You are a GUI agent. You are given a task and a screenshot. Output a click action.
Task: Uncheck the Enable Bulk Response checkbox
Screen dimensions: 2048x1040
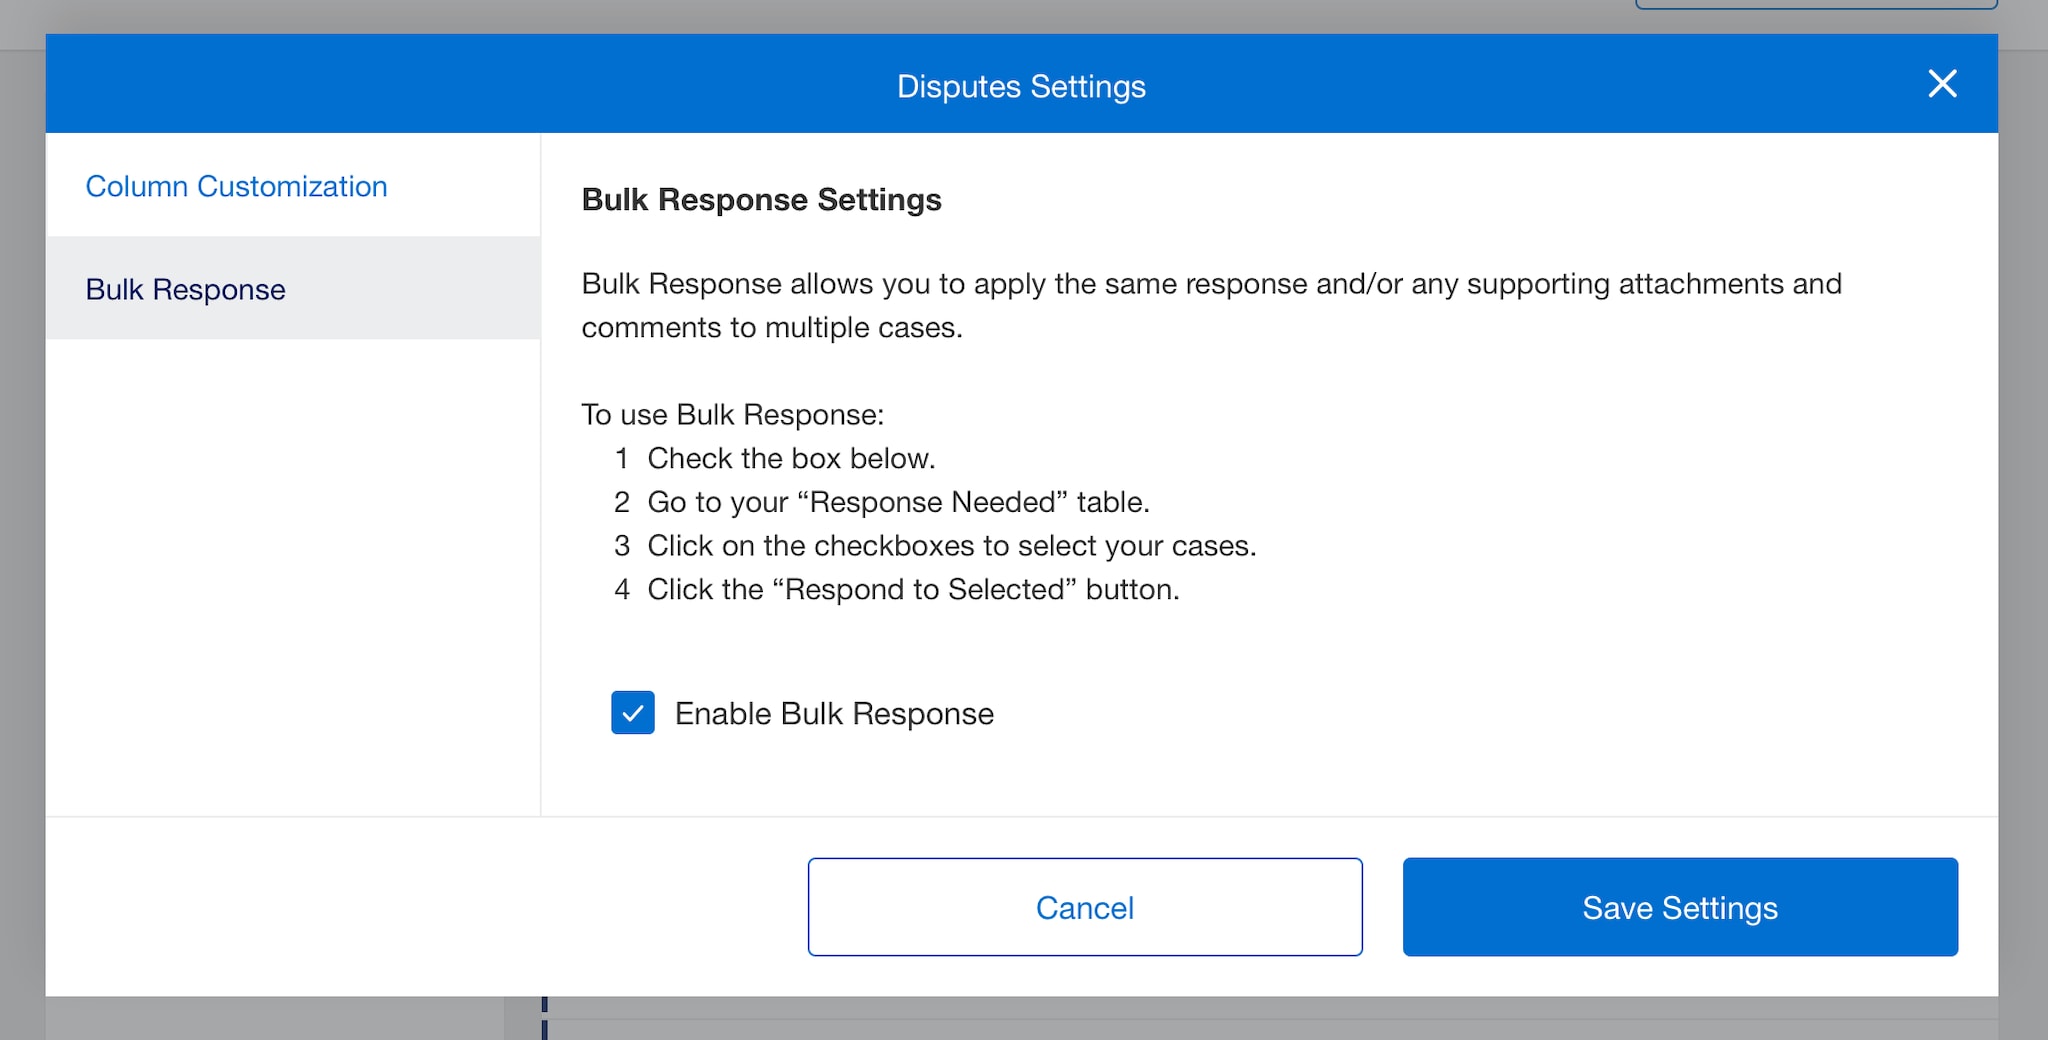[x=633, y=713]
